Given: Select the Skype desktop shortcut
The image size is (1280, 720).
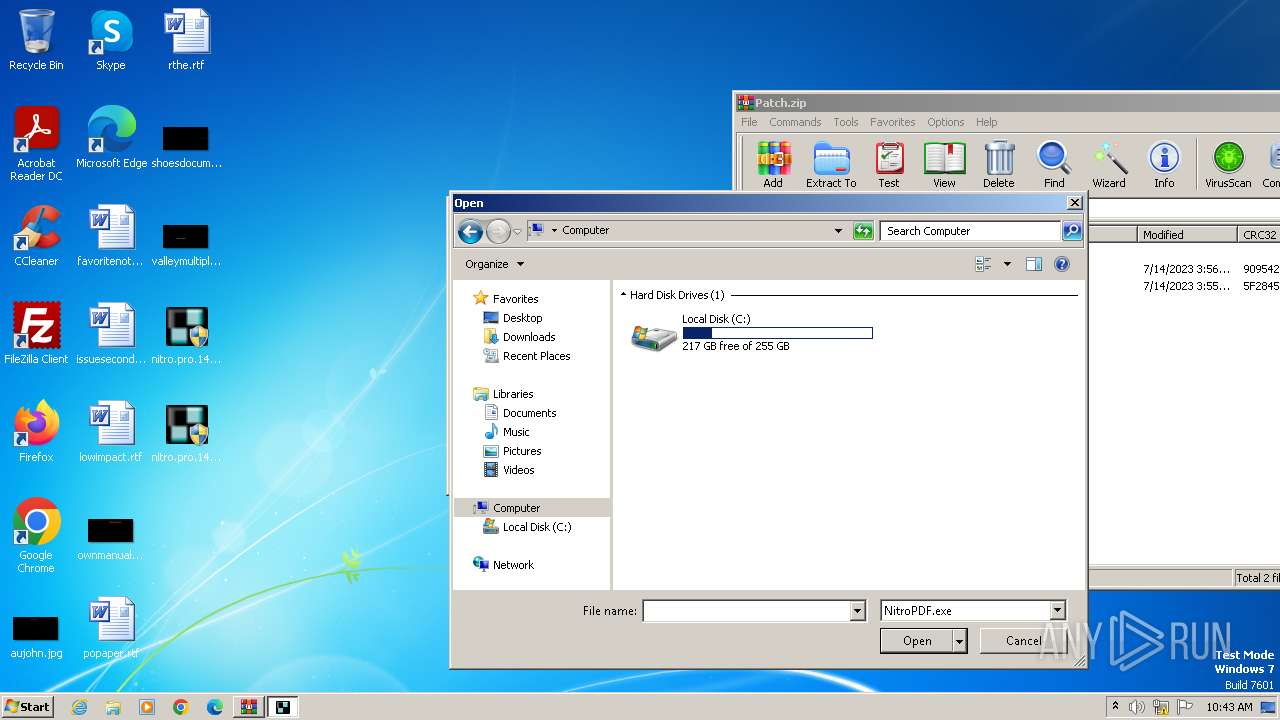Looking at the screenshot, I should click(x=110, y=40).
